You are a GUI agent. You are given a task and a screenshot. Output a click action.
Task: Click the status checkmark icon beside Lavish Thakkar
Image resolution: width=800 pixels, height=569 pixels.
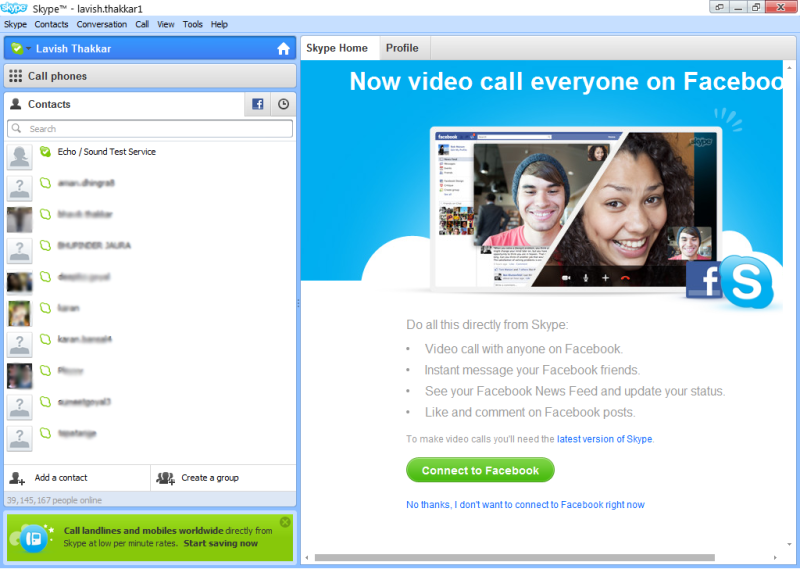17,48
